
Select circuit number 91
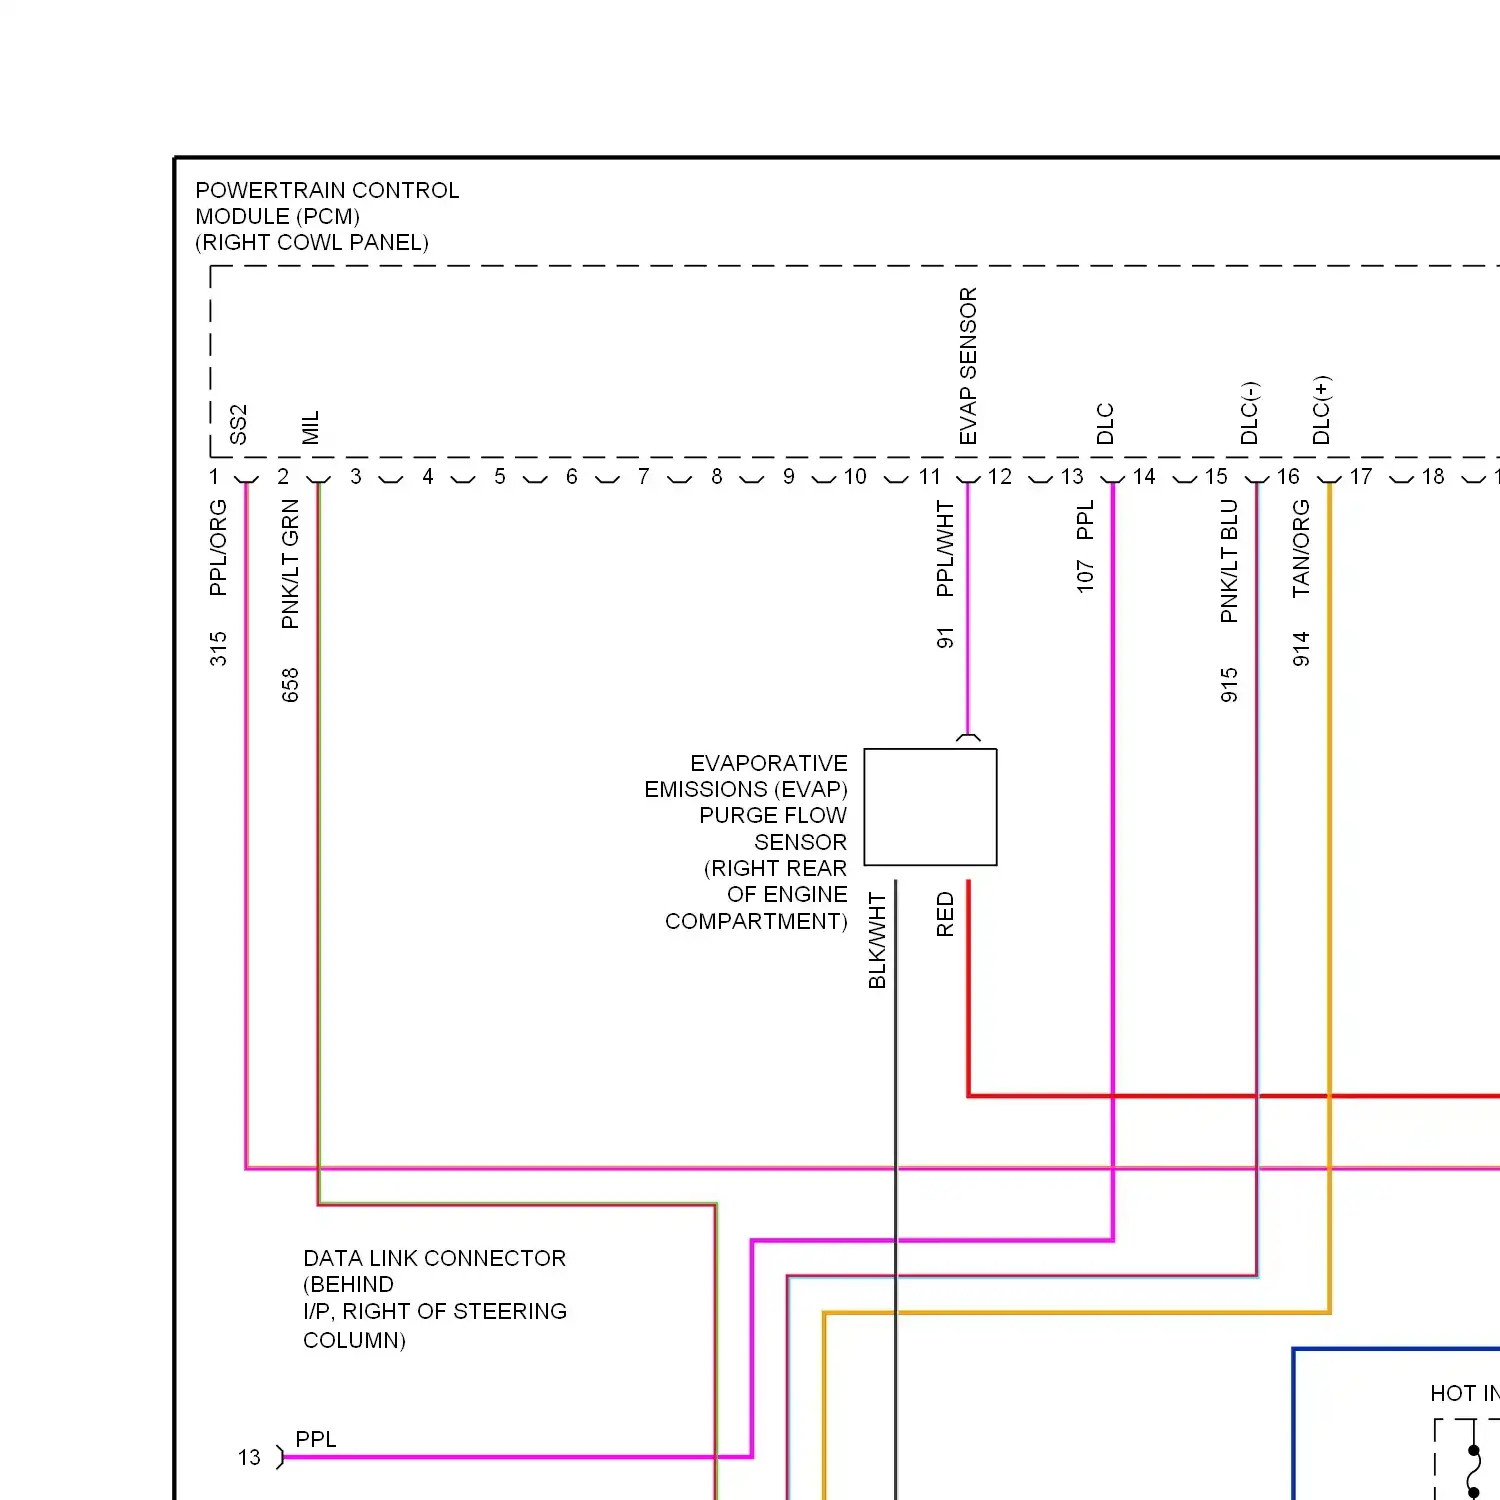[x=945, y=638]
